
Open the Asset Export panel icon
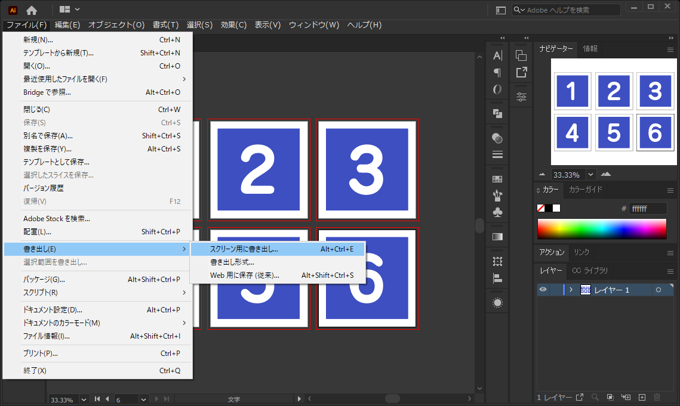(x=521, y=72)
